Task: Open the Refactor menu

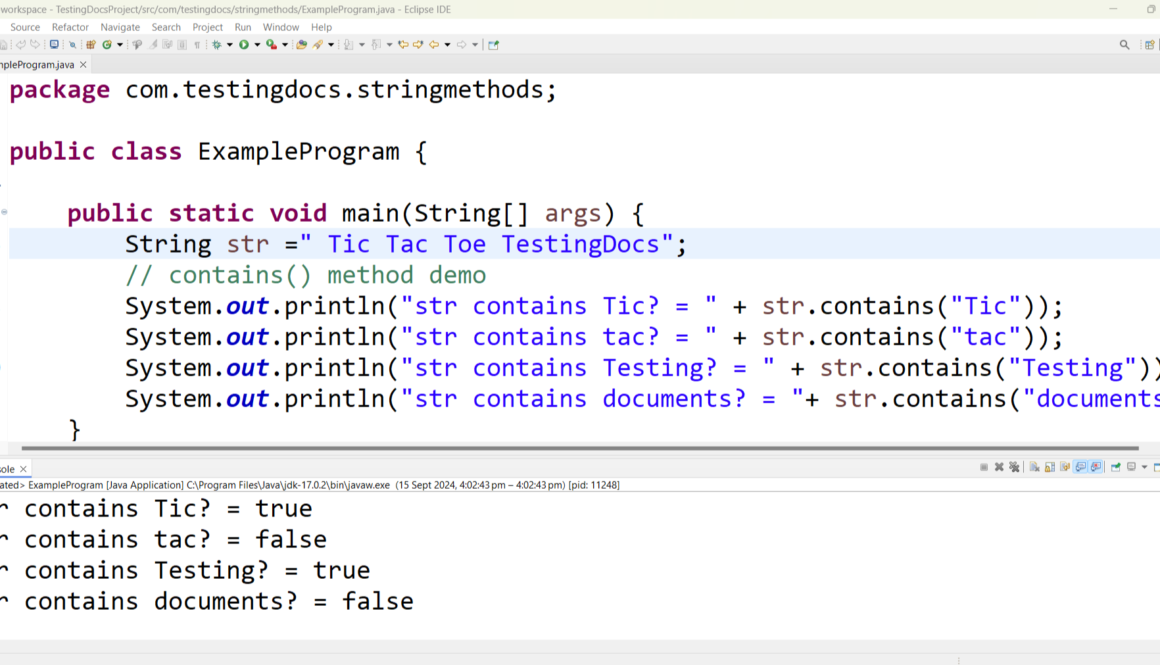Action: coord(70,27)
